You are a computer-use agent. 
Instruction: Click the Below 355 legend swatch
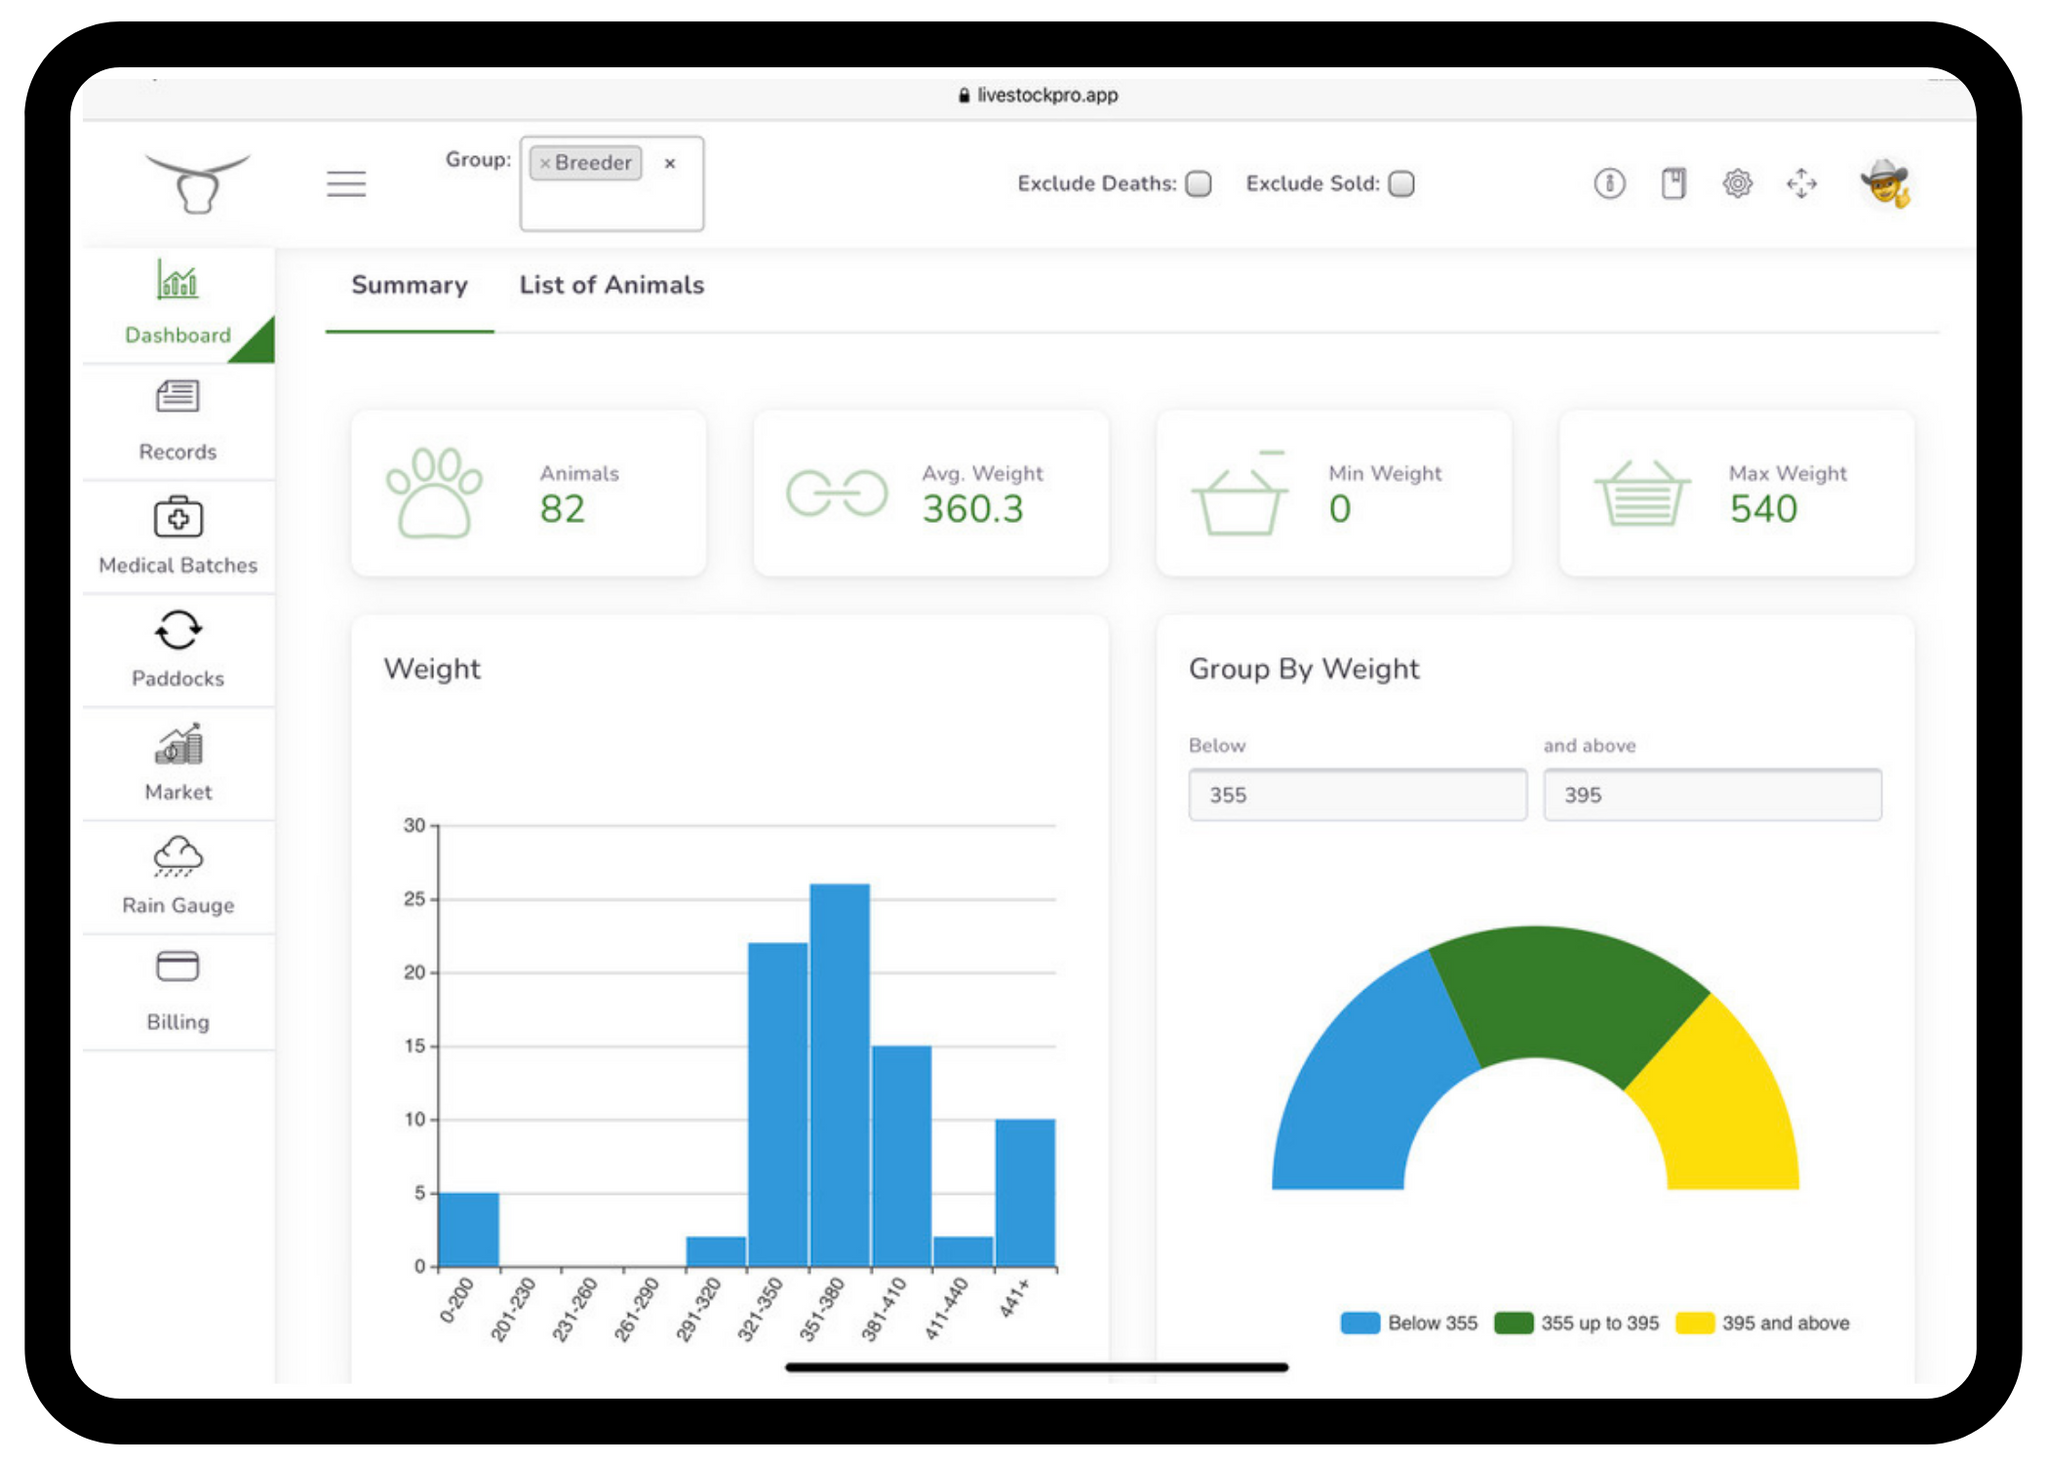coord(1360,1322)
